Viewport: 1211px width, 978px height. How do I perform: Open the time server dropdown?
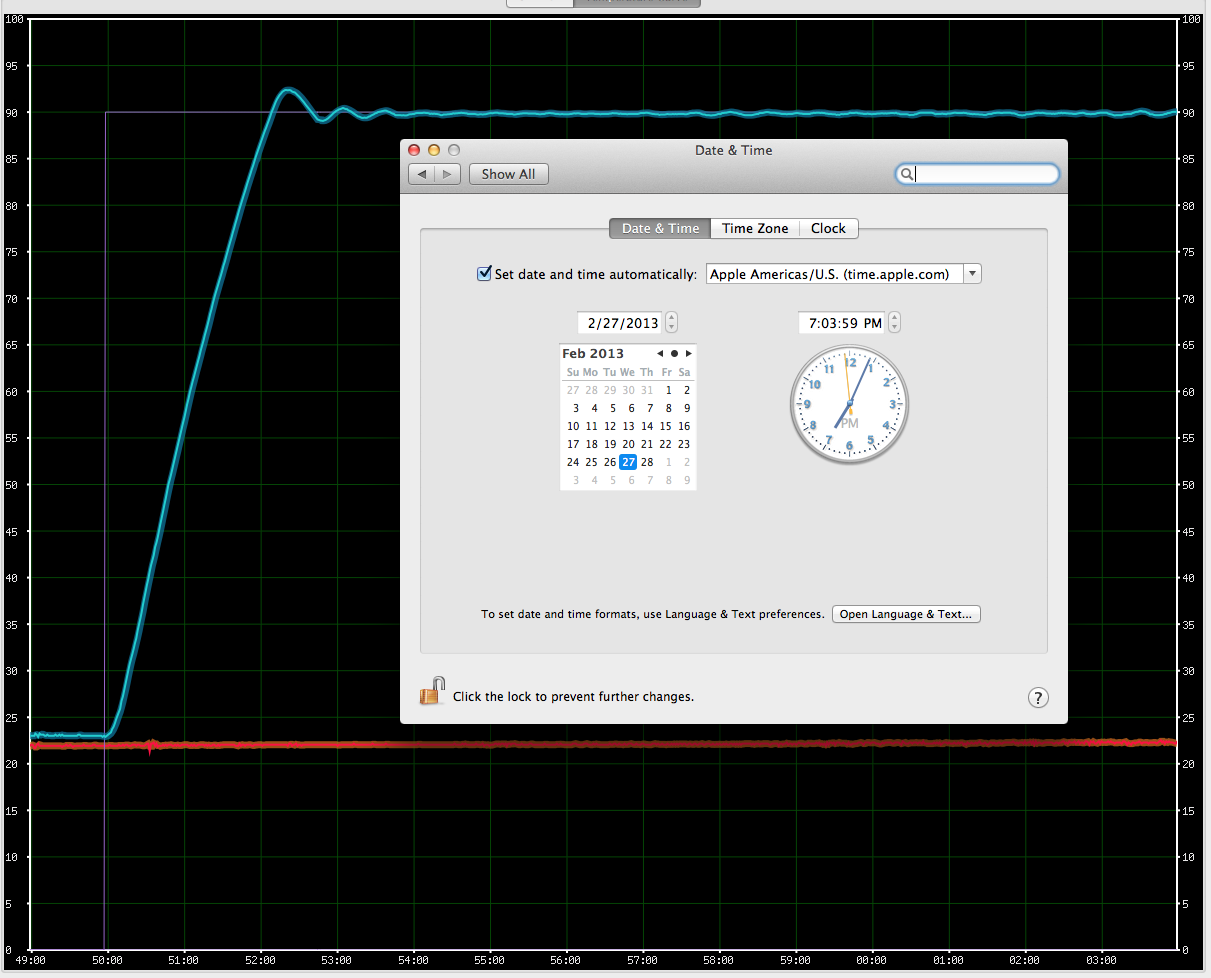(x=972, y=274)
